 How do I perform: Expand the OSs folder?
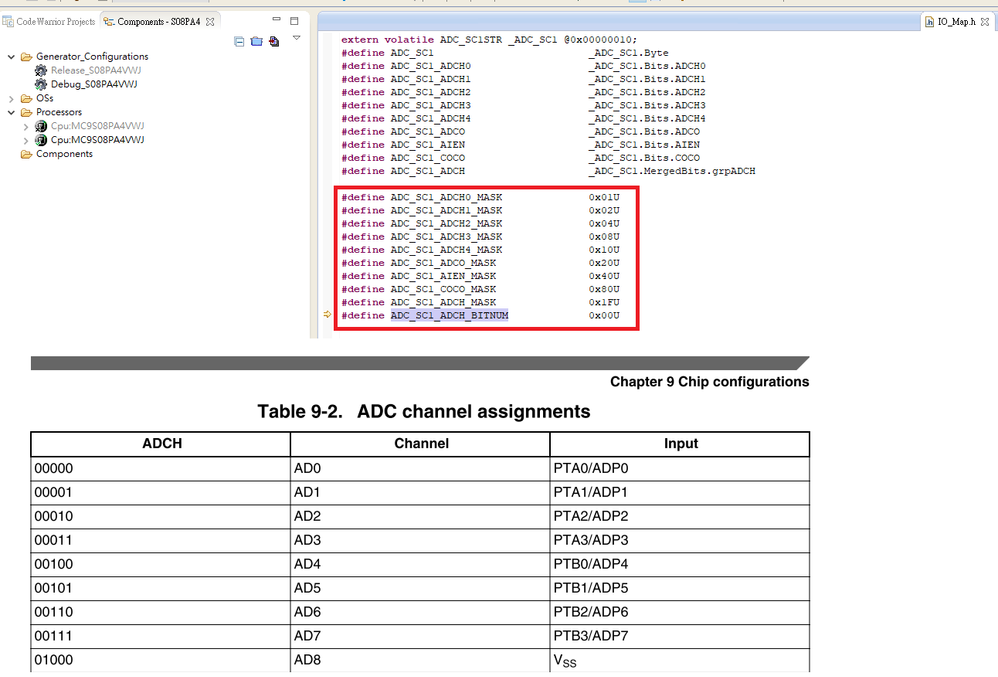pos(11,99)
